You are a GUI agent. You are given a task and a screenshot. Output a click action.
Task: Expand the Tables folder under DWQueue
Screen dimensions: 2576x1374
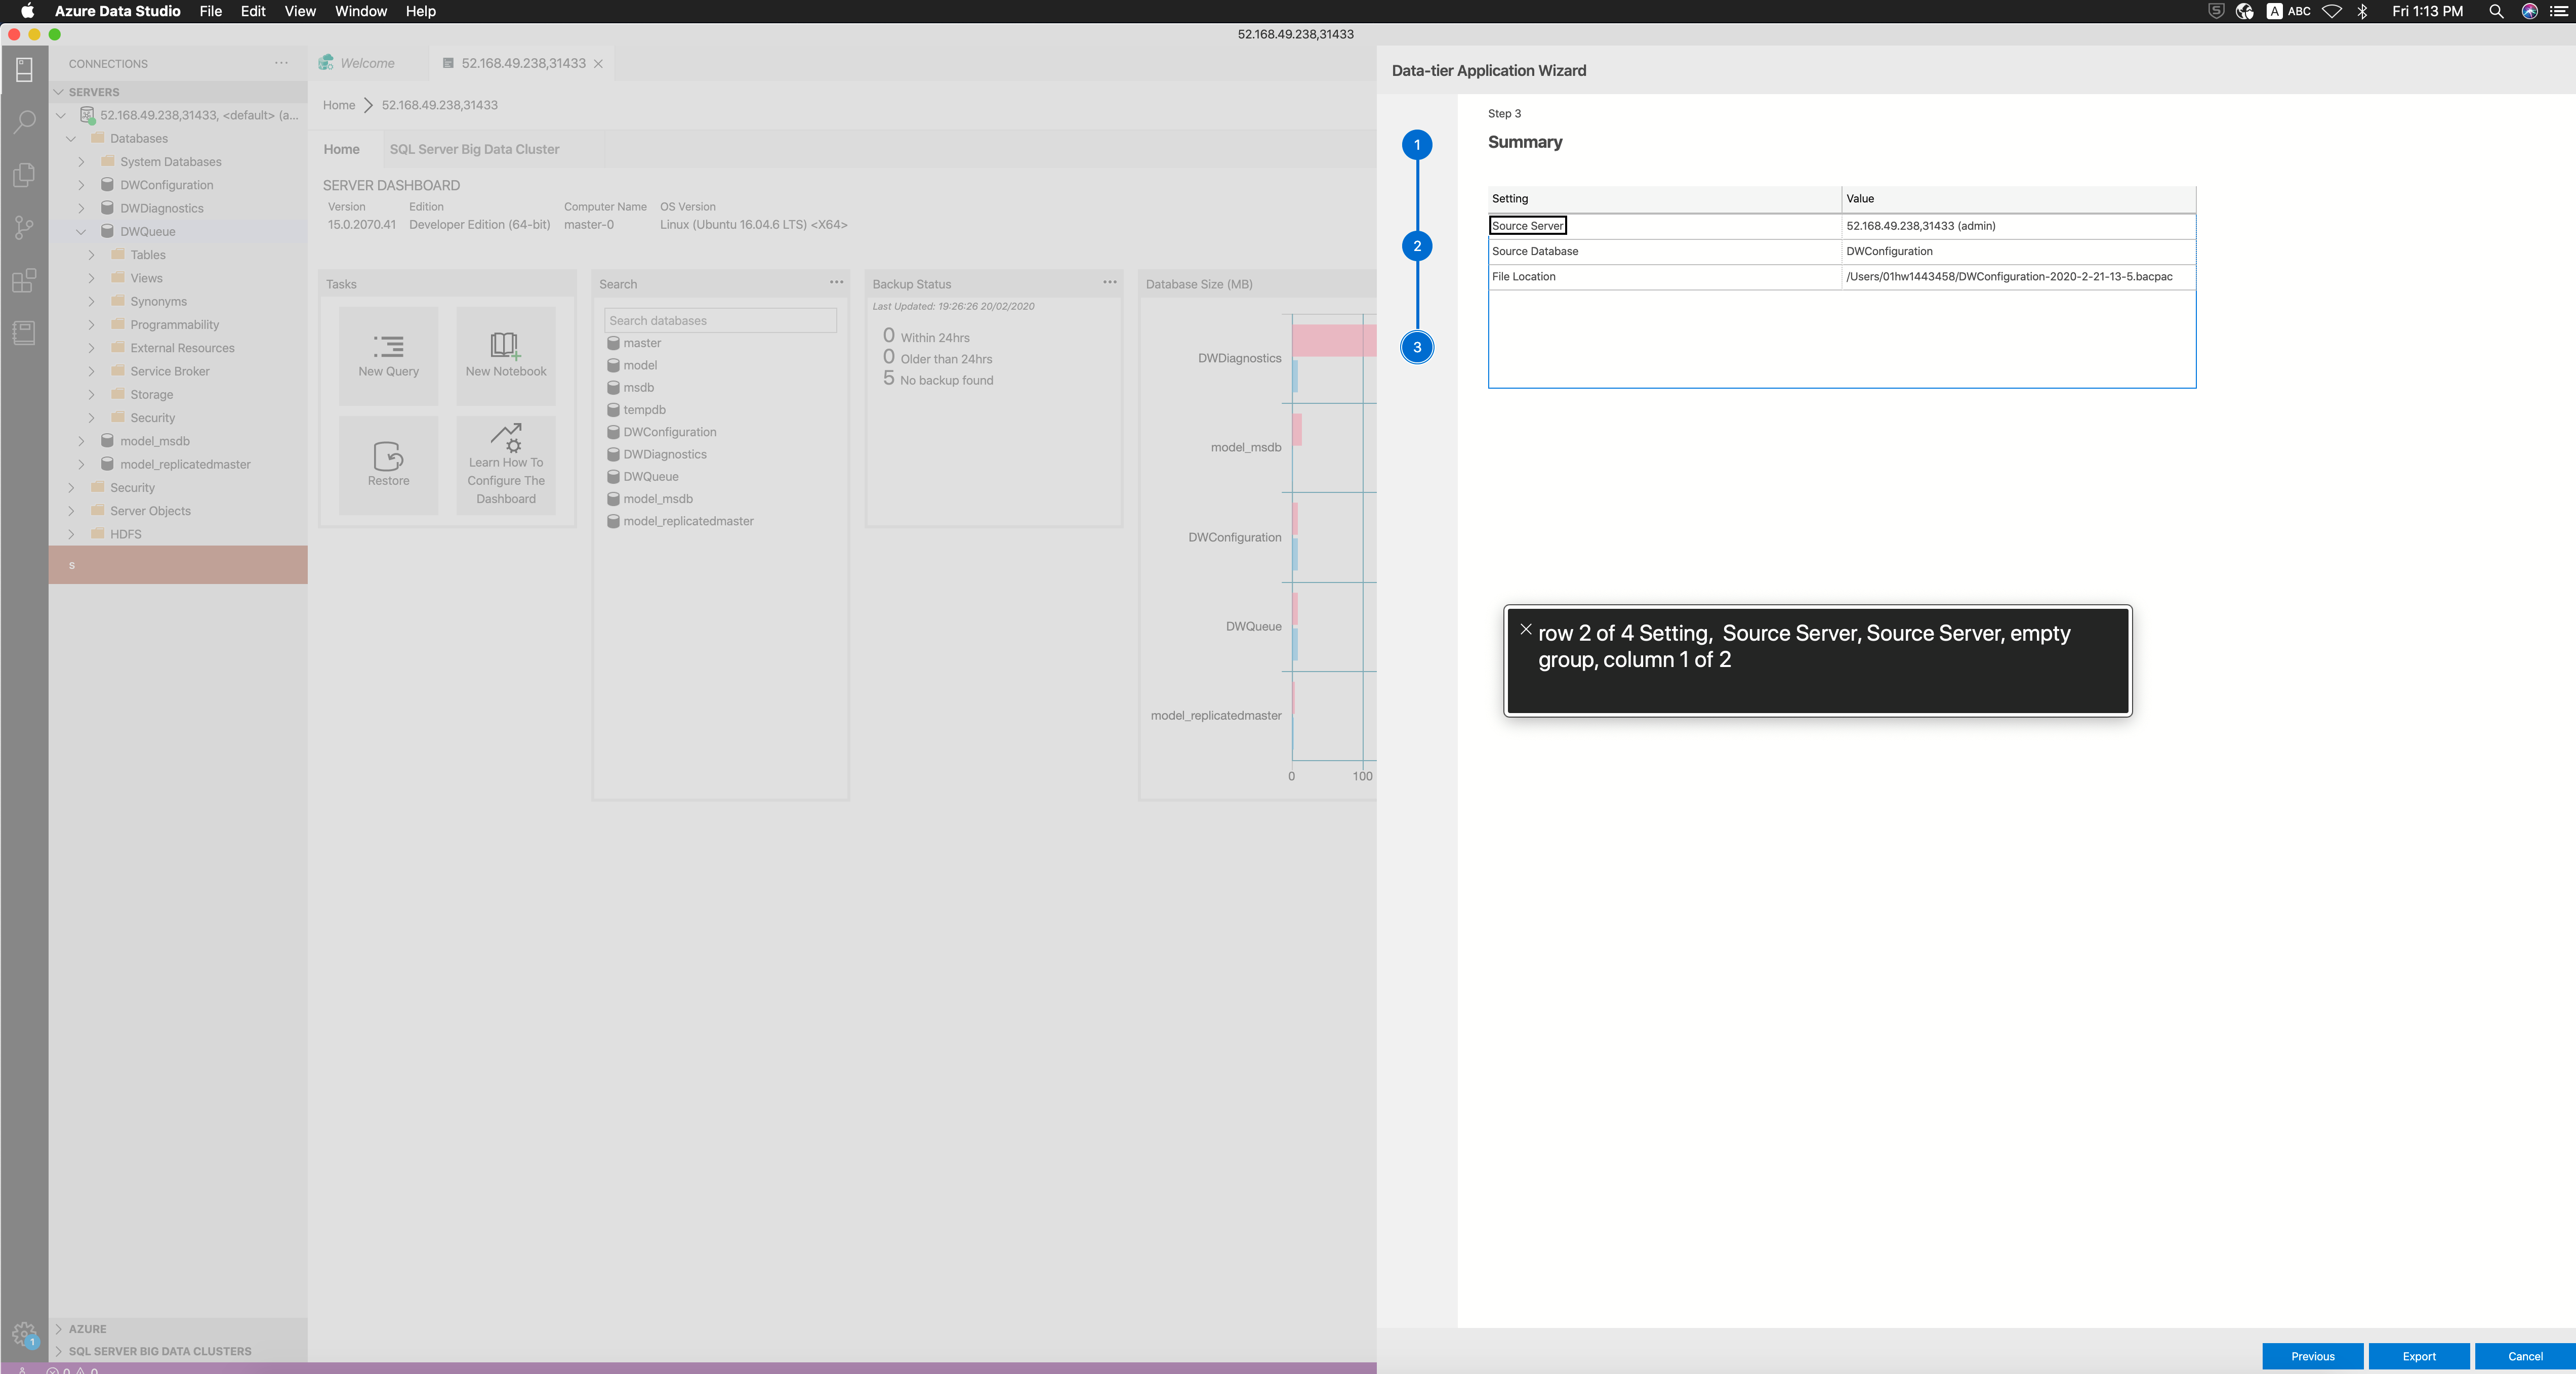(91, 254)
